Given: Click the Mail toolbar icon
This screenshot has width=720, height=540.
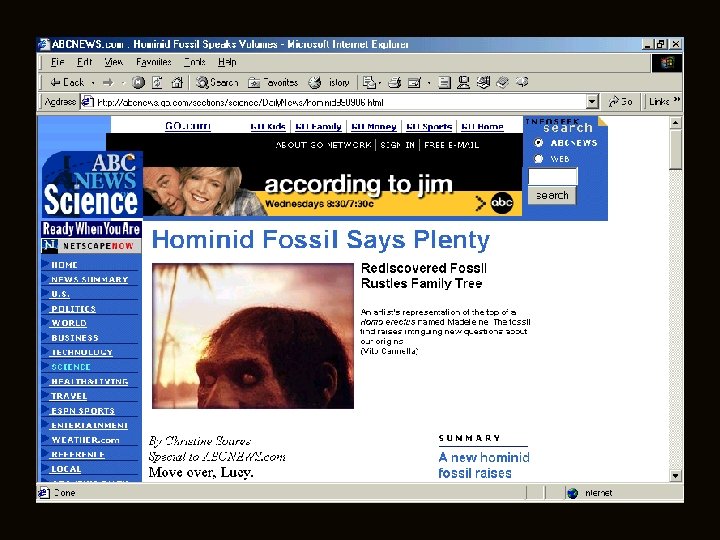Looking at the screenshot, I should (x=368, y=83).
